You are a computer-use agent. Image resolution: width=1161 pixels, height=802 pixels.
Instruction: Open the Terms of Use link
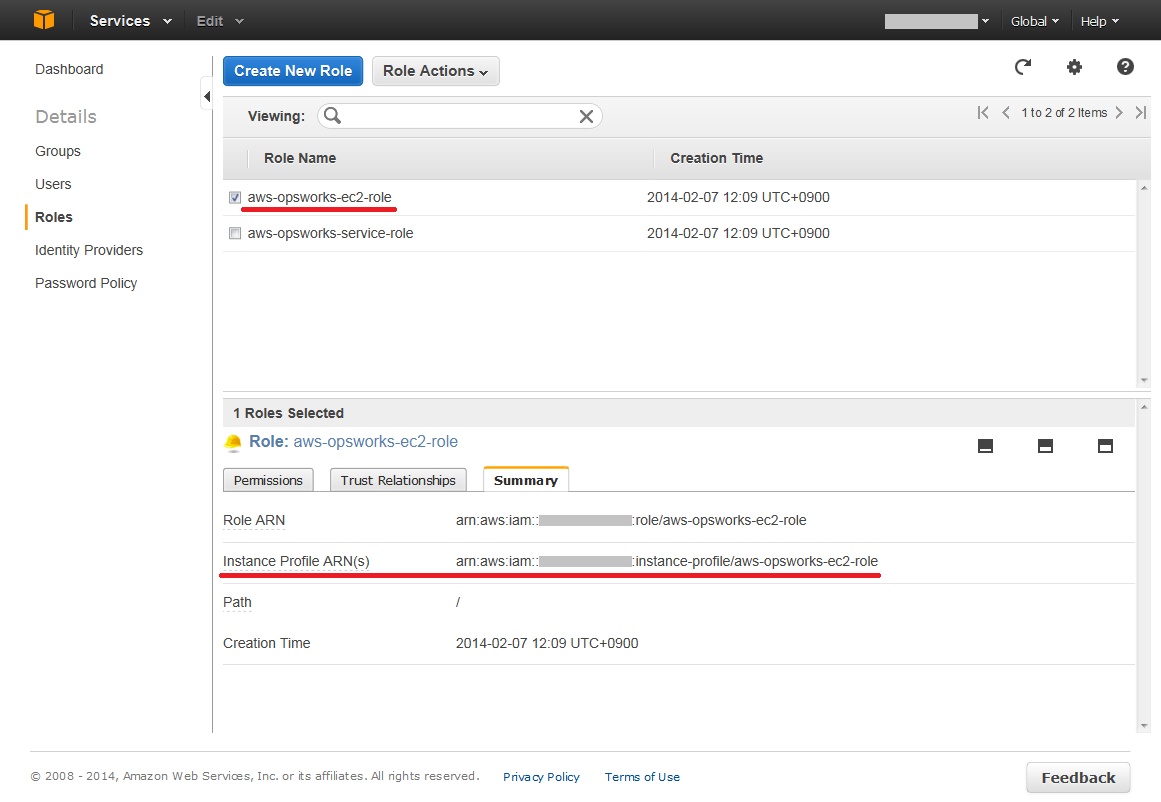[x=642, y=777]
